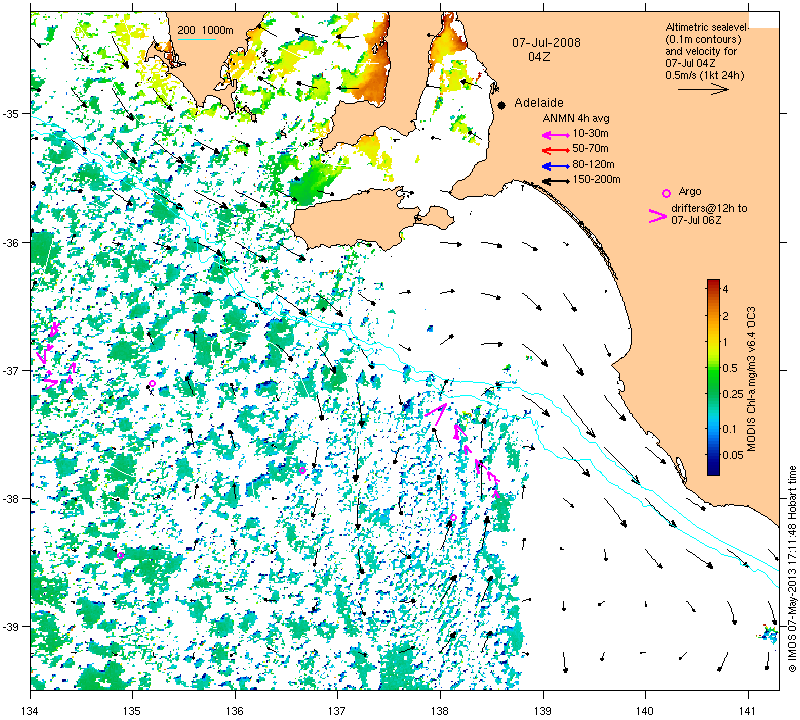
Task: Click the chlorophyll colorbar at the 0.25 level
Action: coord(713,394)
